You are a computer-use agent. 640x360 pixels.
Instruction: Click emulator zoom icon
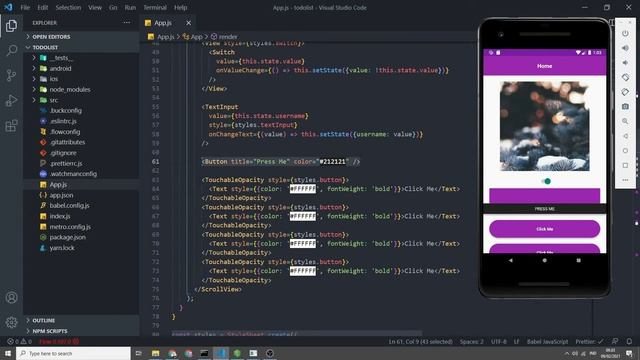coord(625,121)
